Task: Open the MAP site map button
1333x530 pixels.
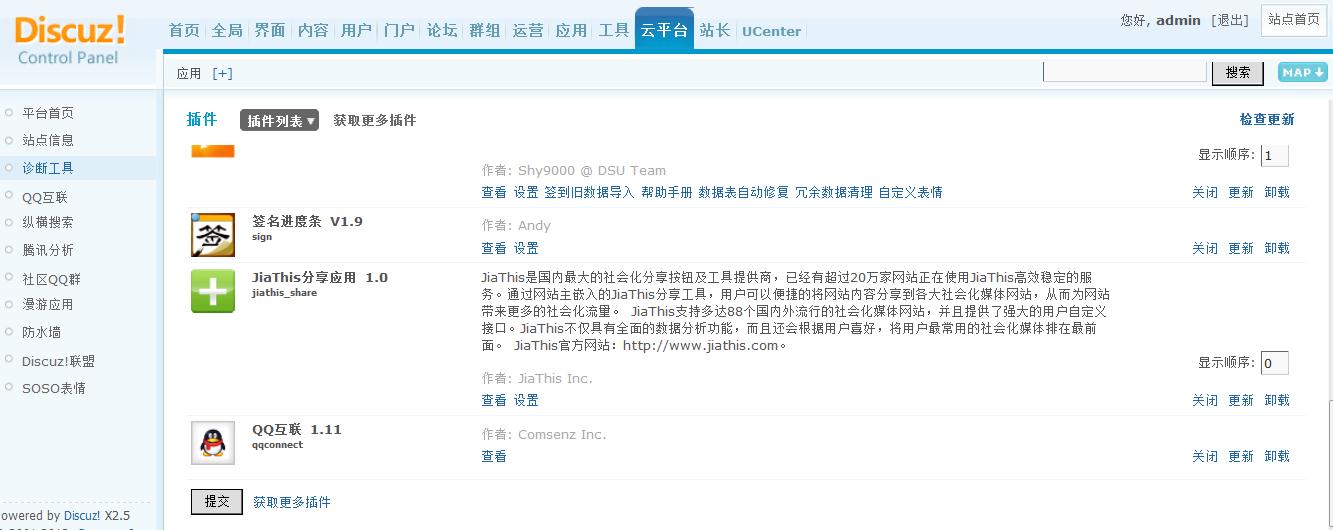Action: click(1303, 72)
